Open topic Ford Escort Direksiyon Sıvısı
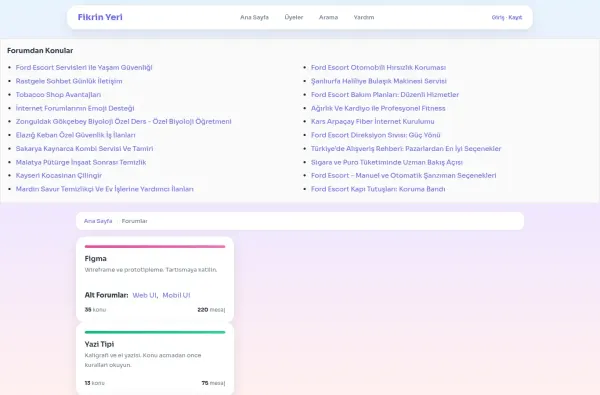The width and height of the screenshot is (600, 395). click(x=375, y=135)
